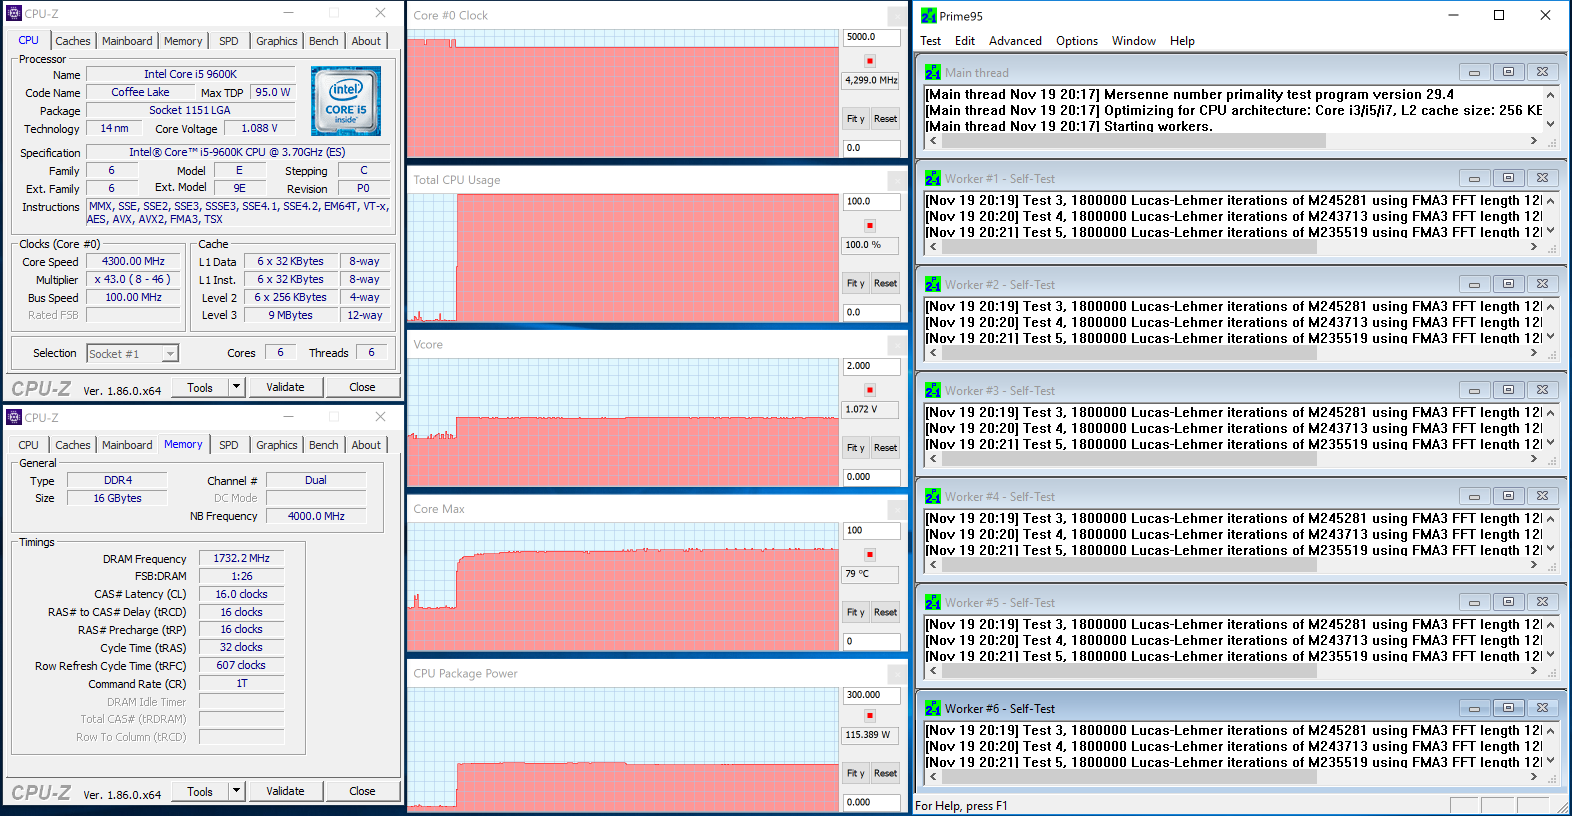Screen dimensions: 1572x816
Task: Open the Advanced menu in Prime95
Action: tap(1015, 41)
